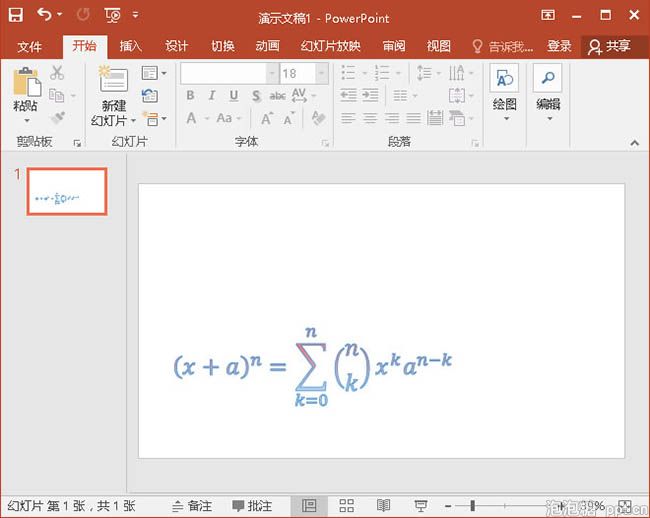This screenshot has width=650, height=518.
Task: Click the Reset slide icon
Action: (150, 96)
